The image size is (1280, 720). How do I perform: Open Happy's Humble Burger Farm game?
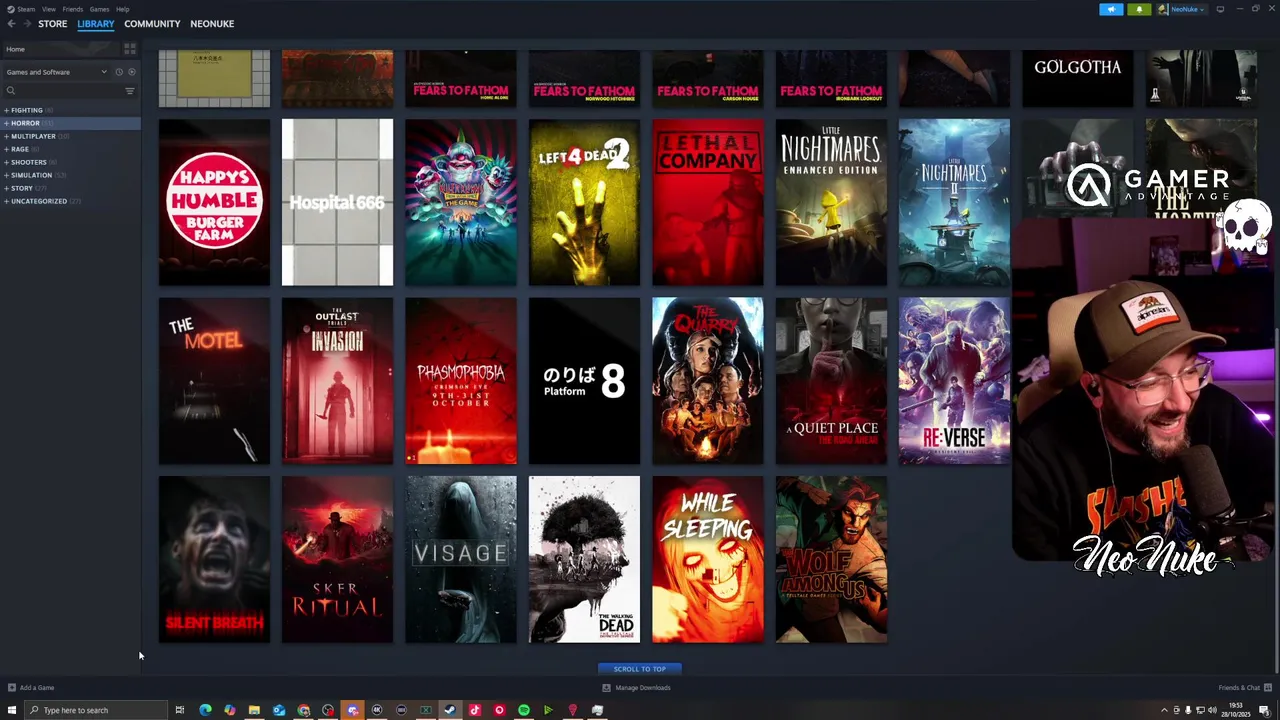[x=214, y=202]
